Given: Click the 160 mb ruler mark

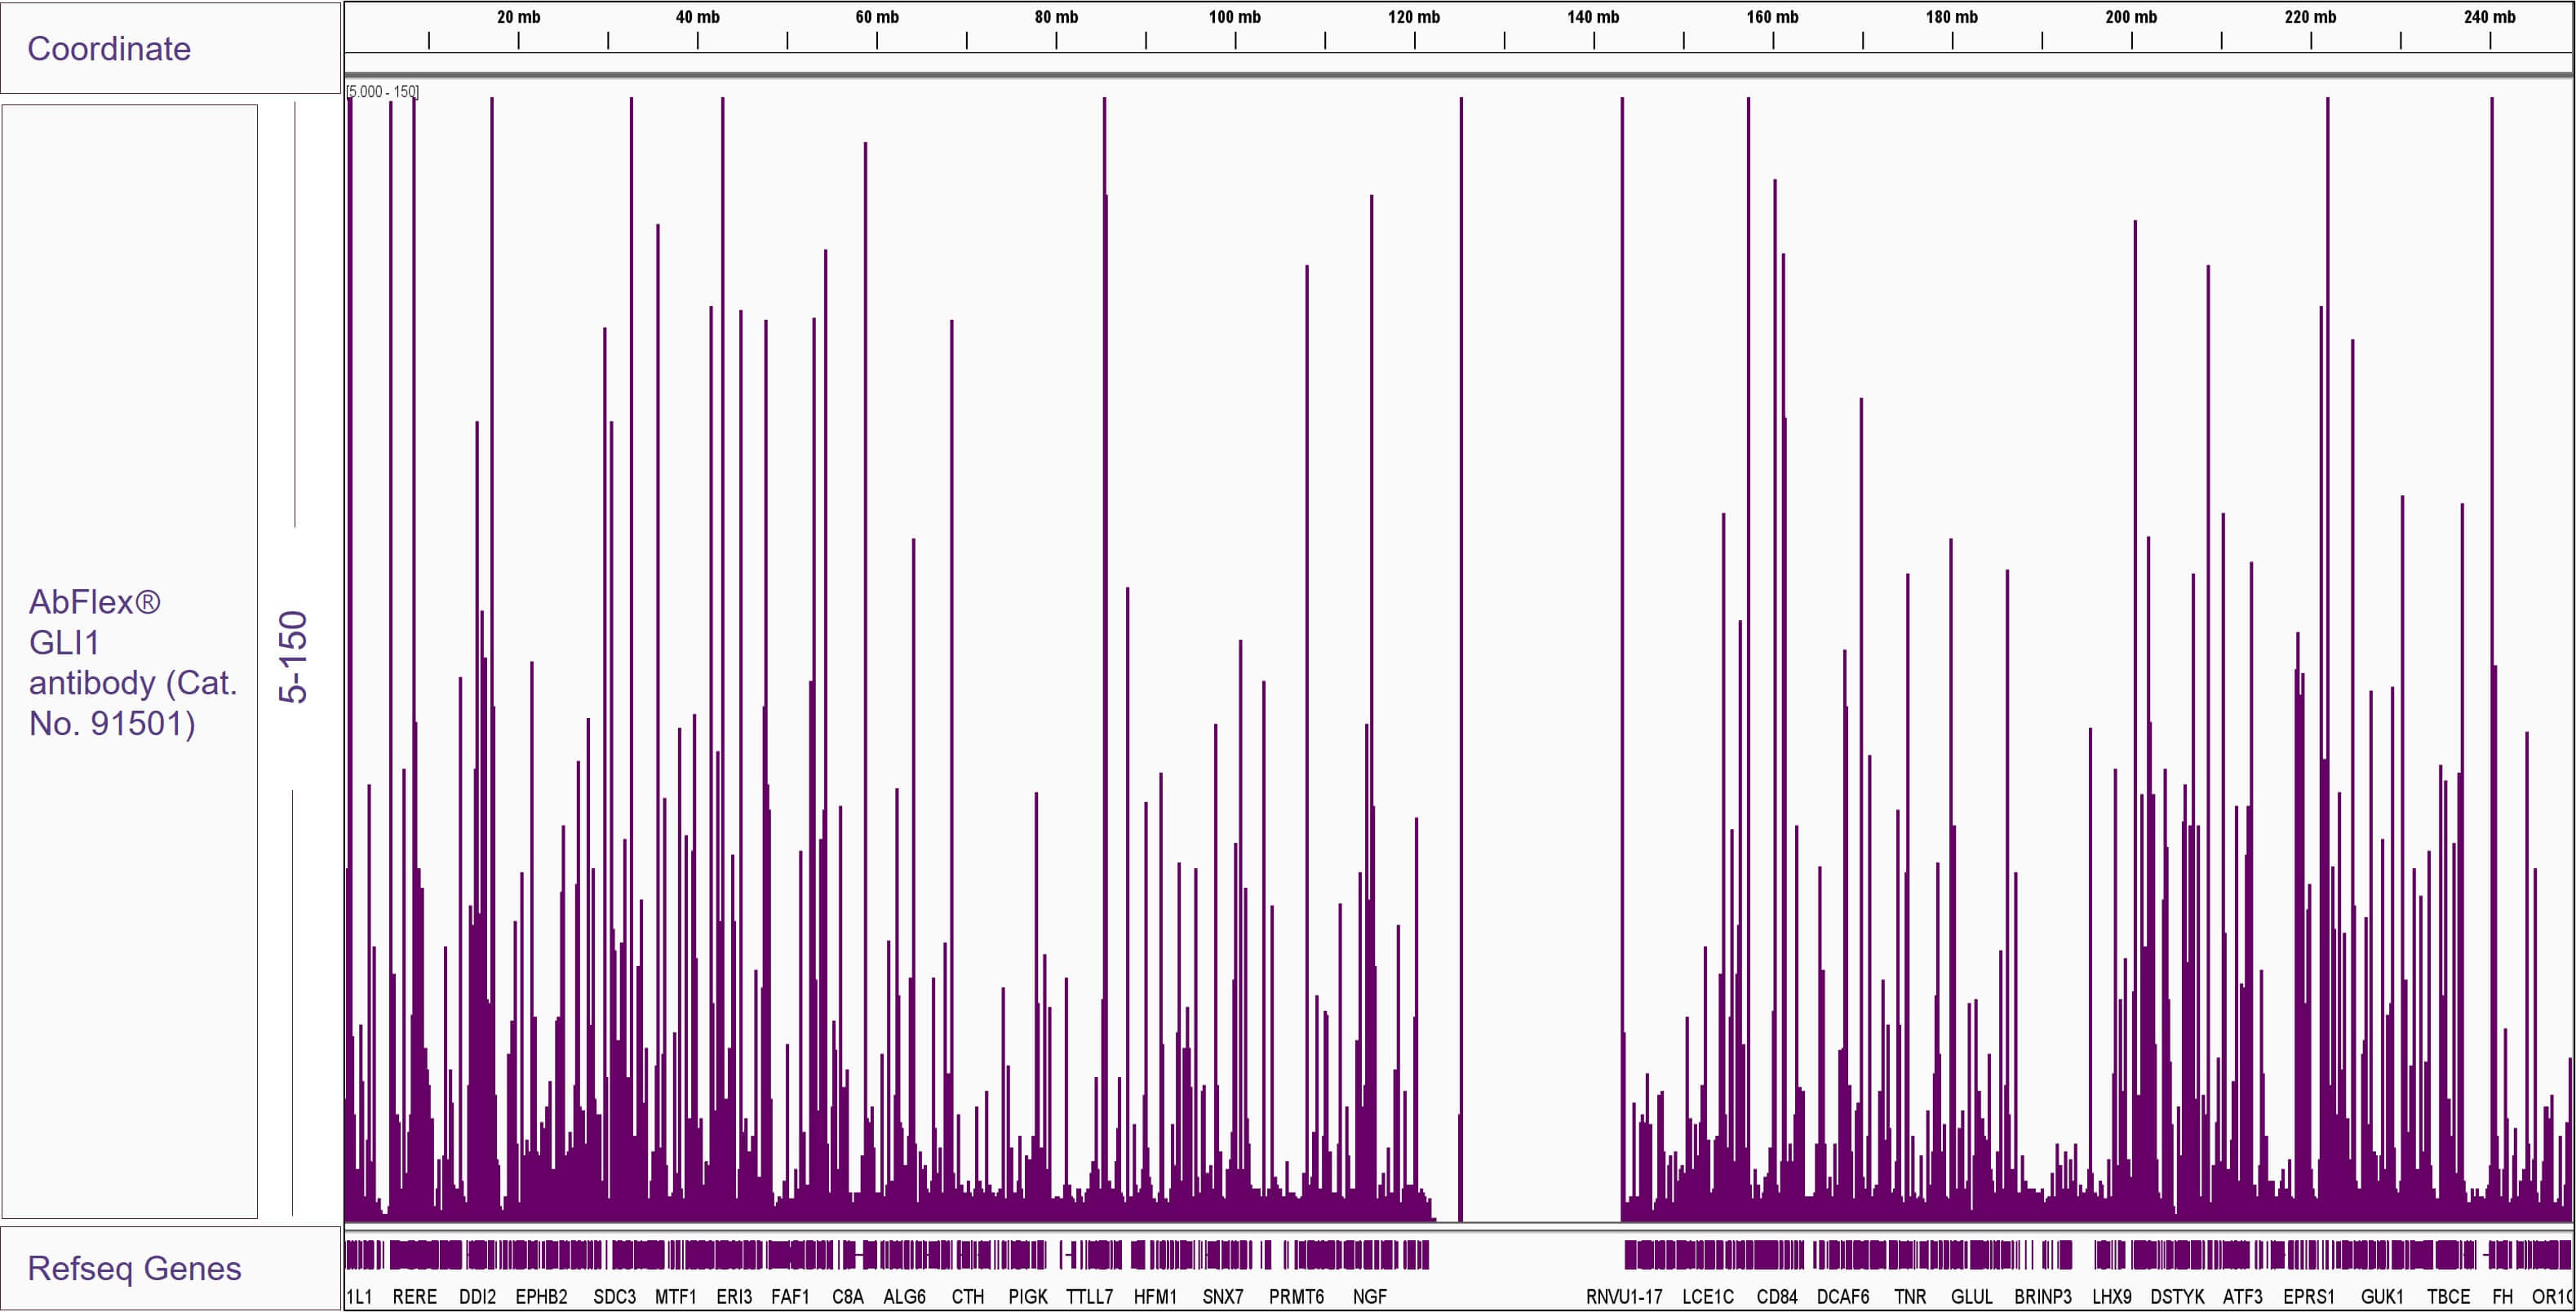Looking at the screenshot, I should coord(1772,17).
